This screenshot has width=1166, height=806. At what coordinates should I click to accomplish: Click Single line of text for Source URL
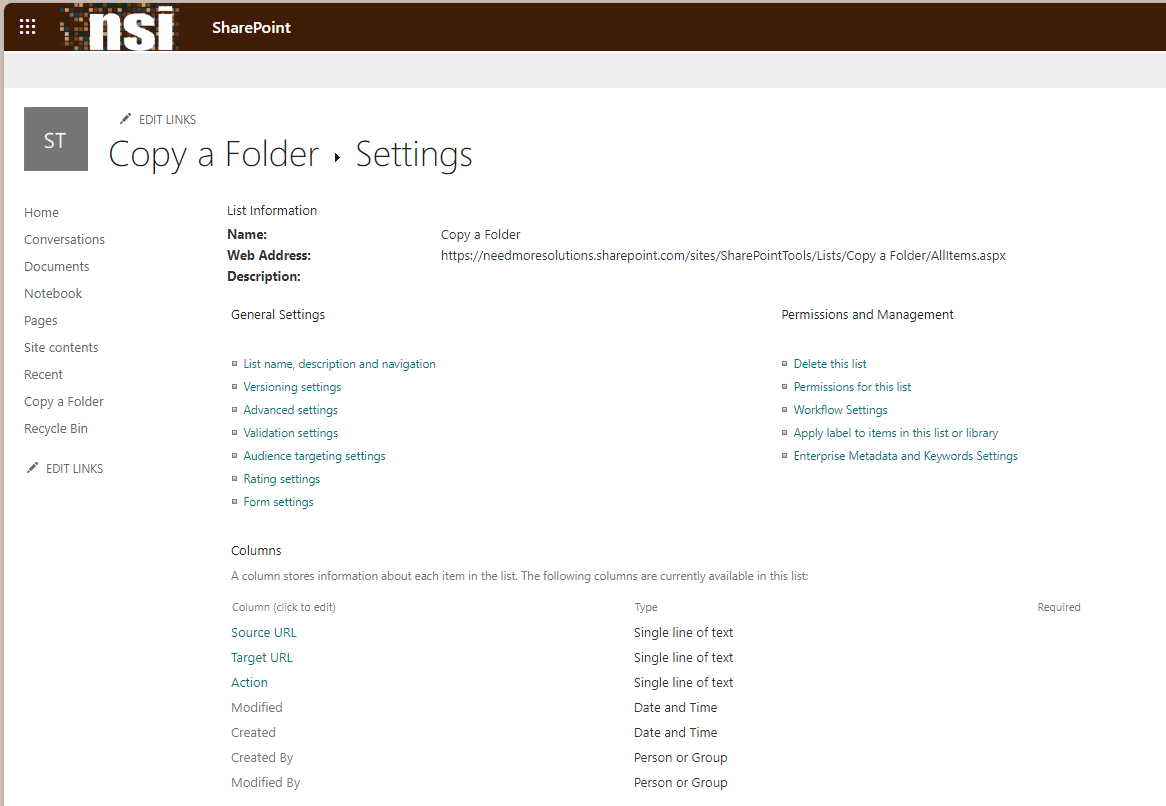coord(683,633)
